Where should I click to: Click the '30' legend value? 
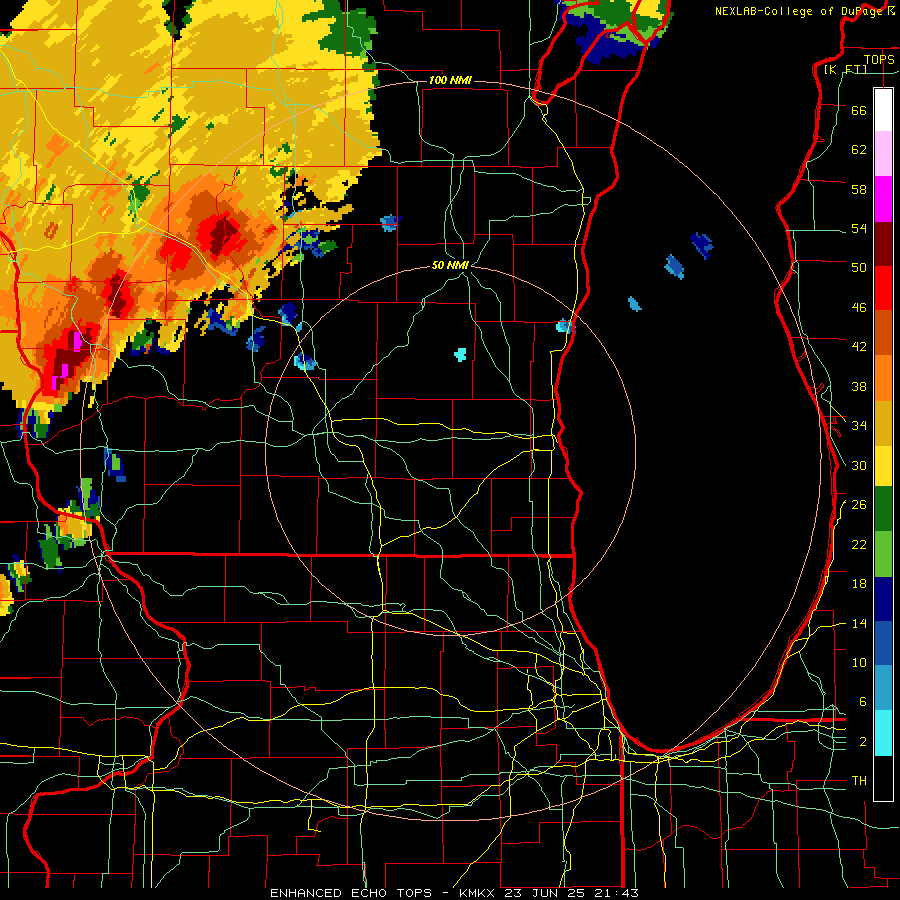[x=859, y=465]
